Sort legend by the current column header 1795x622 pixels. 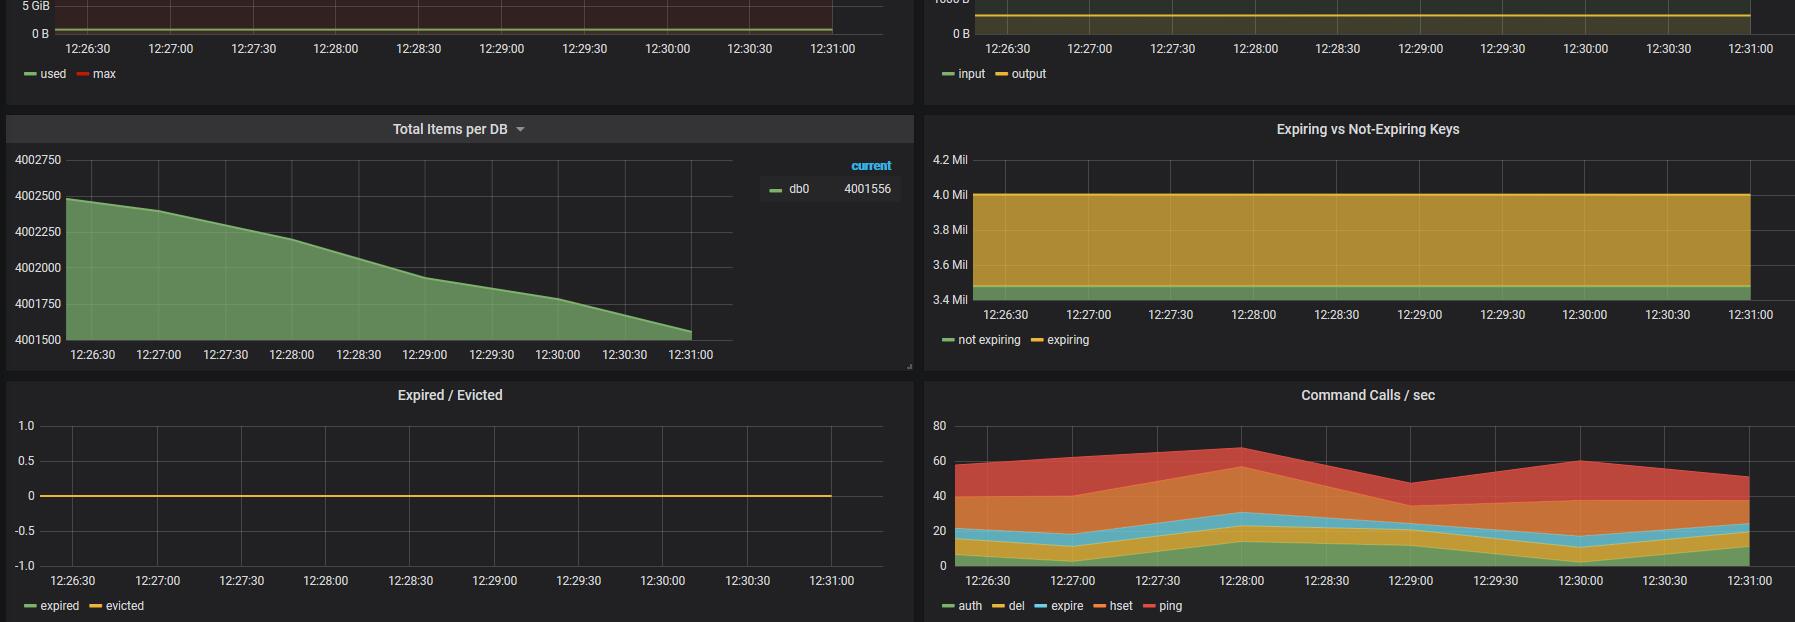tap(871, 166)
